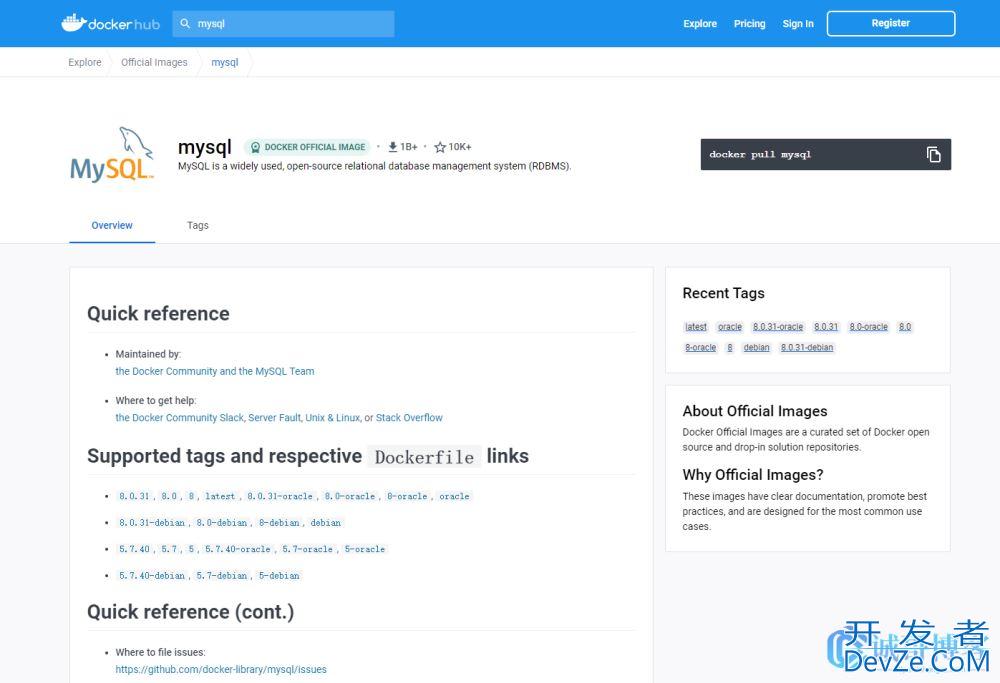Select the oracle tag in Recent Tags
The width and height of the screenshot is (1000, 683).
[x=730, y=327]
